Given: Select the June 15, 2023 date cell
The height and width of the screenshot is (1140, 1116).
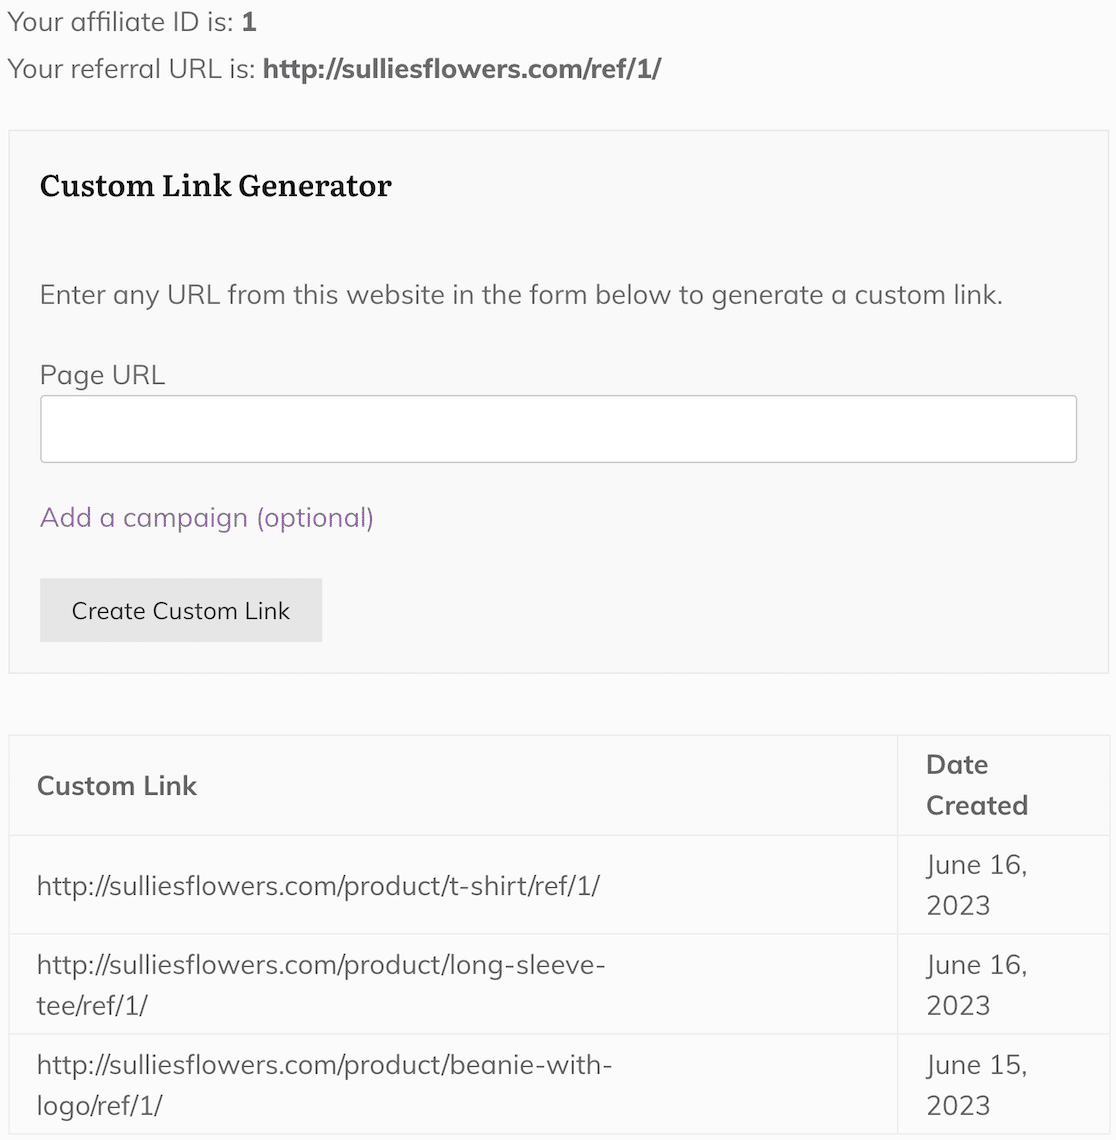Looking at the screenshot, I should 975,1085.
